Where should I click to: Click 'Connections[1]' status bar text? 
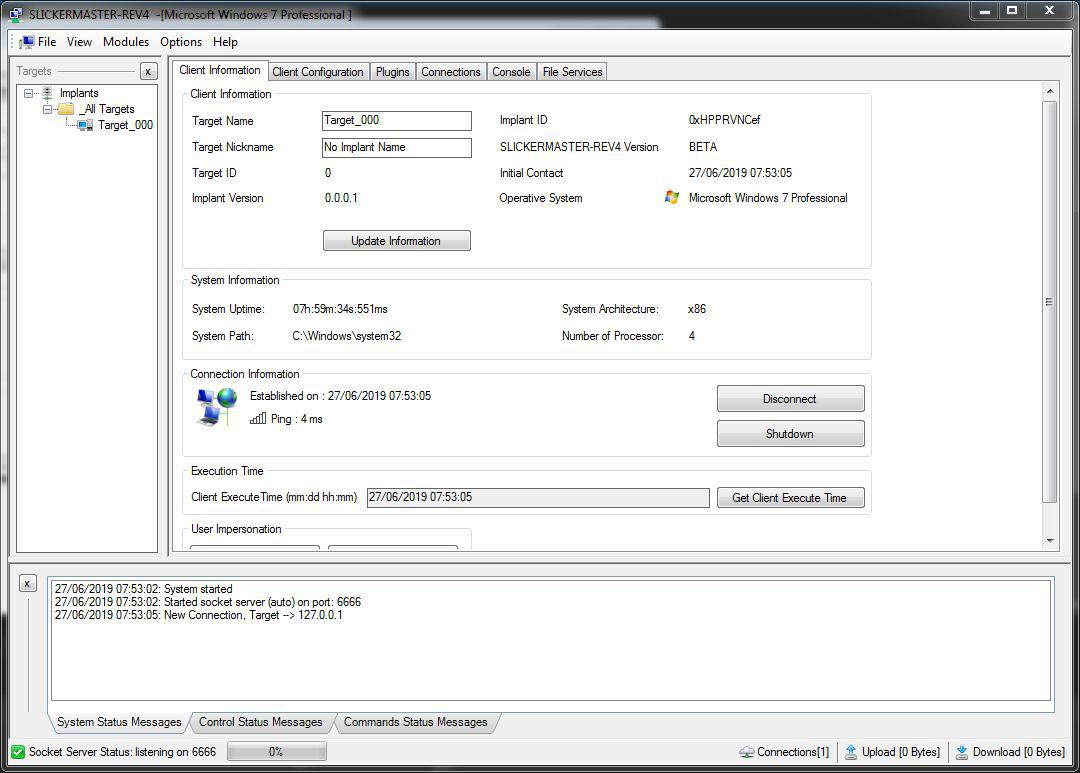coord(793,752)
